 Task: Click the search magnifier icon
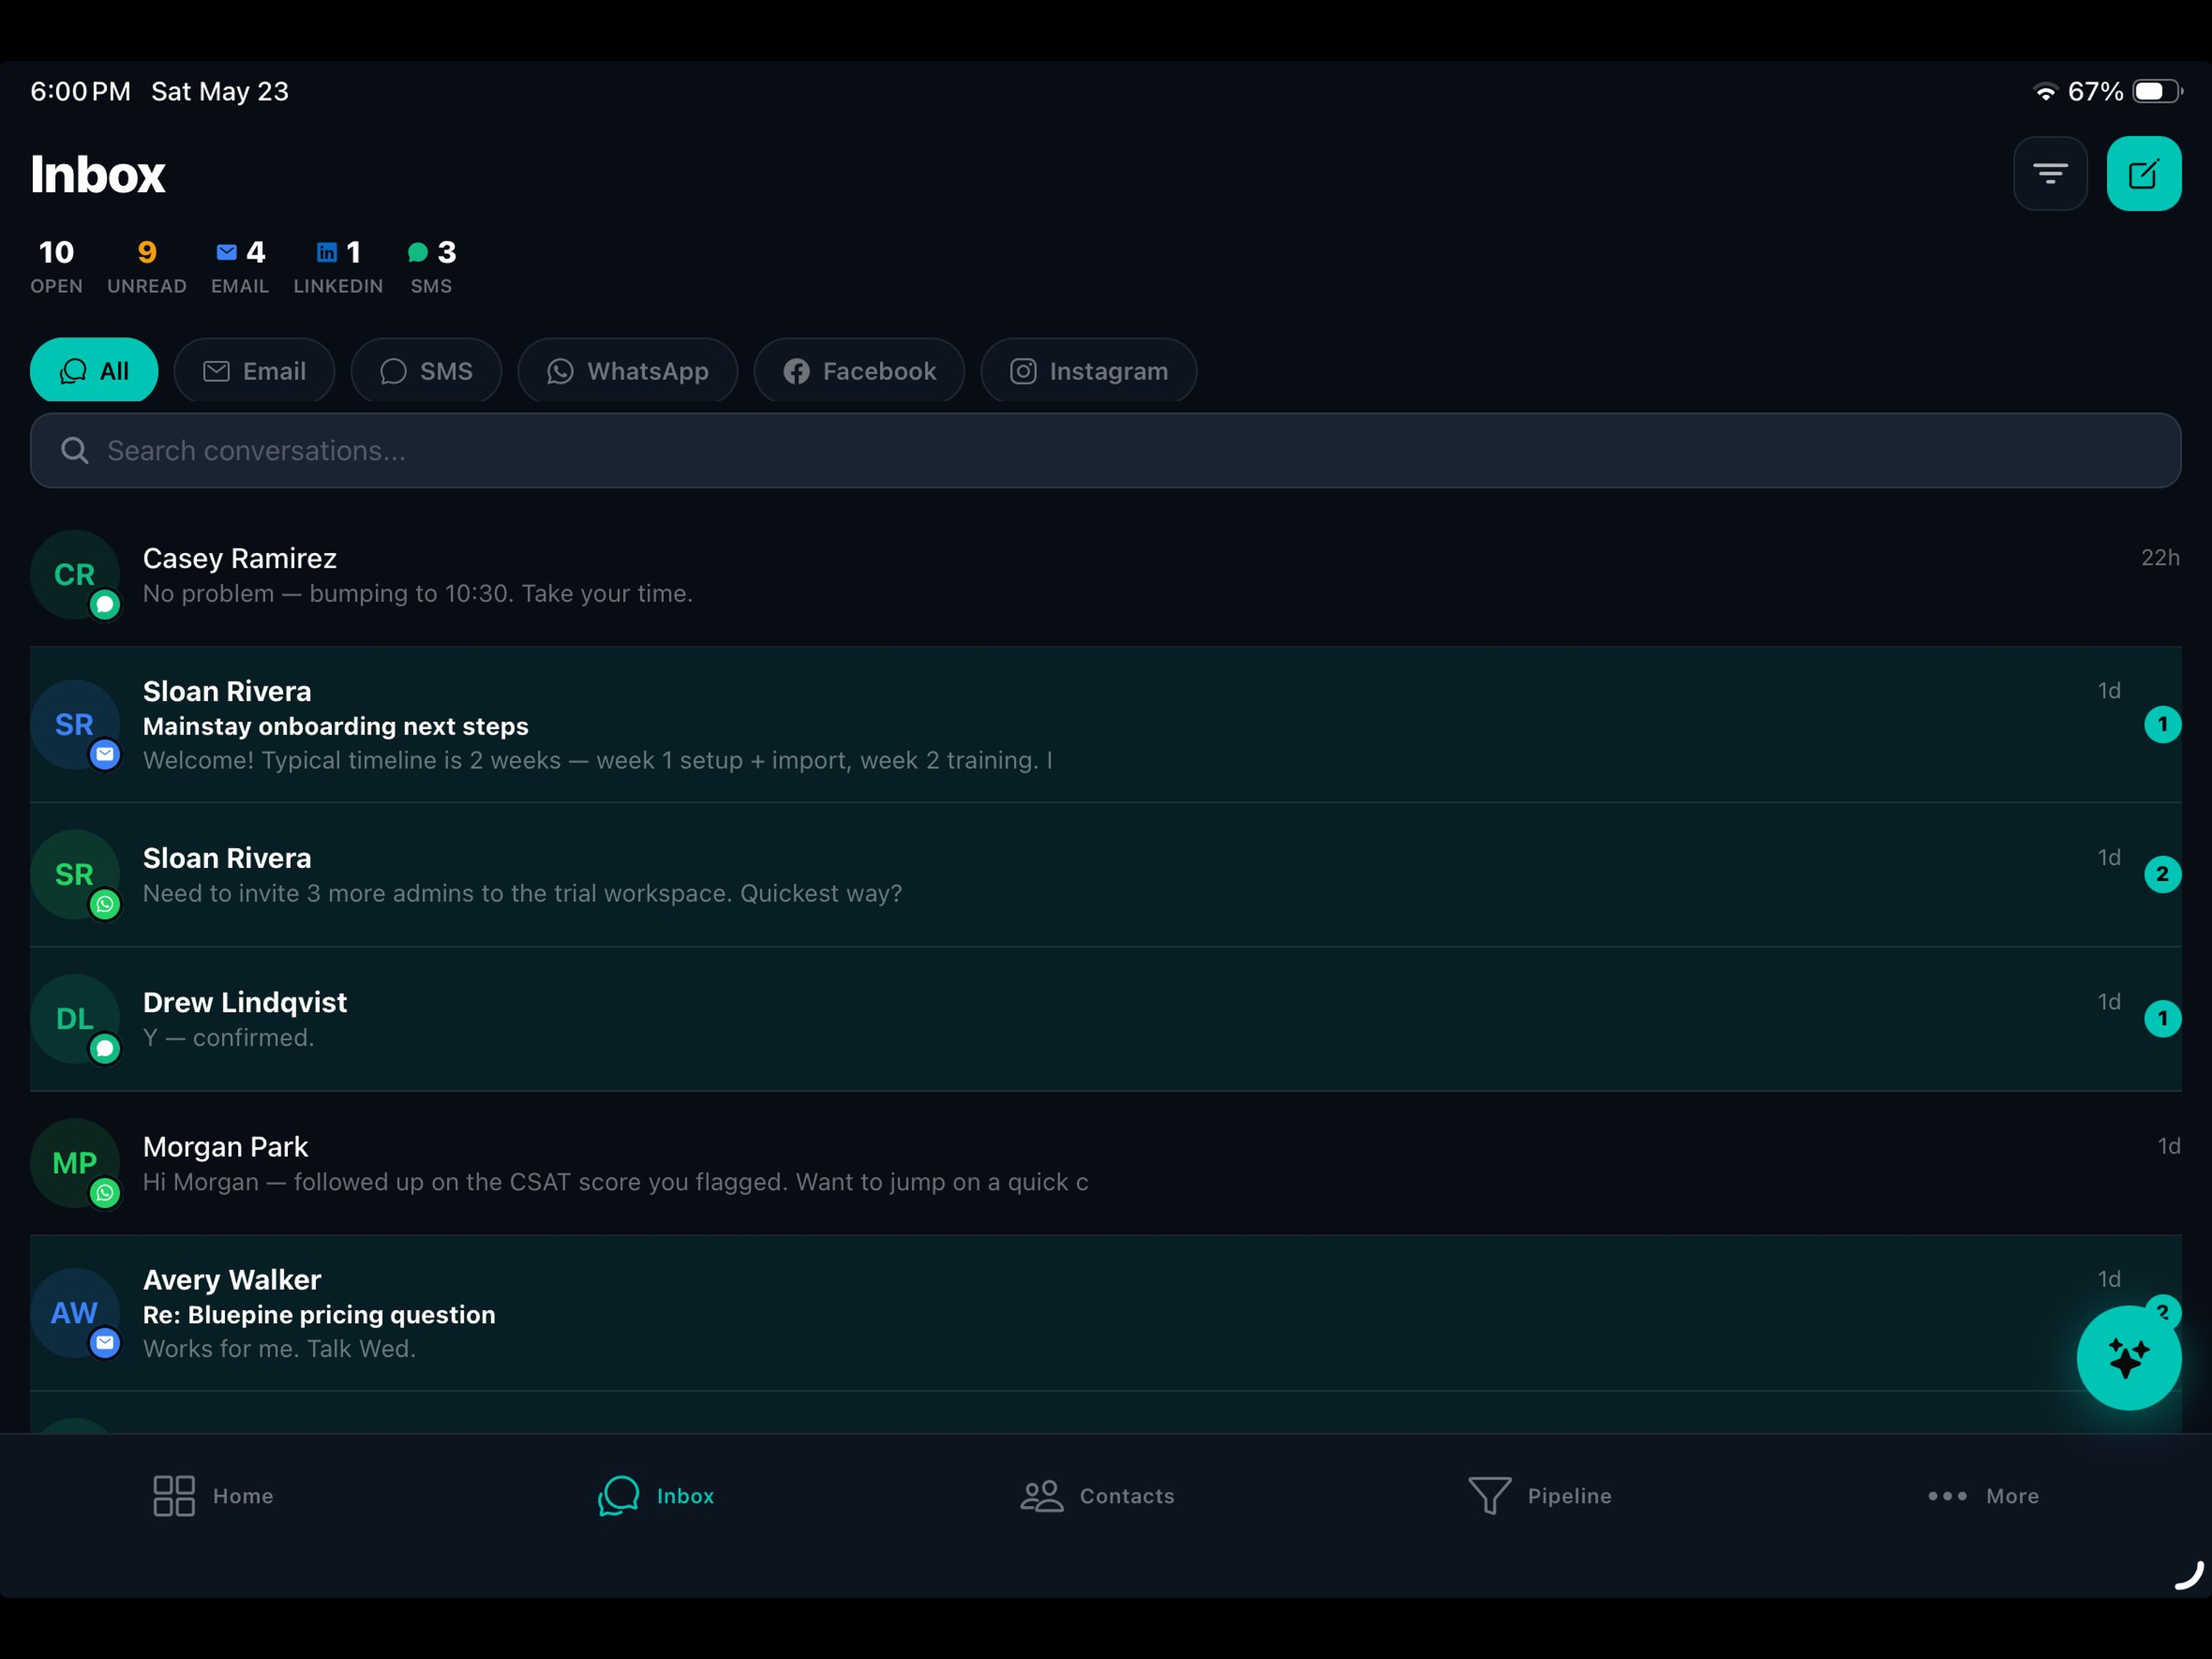click(75, 451)
